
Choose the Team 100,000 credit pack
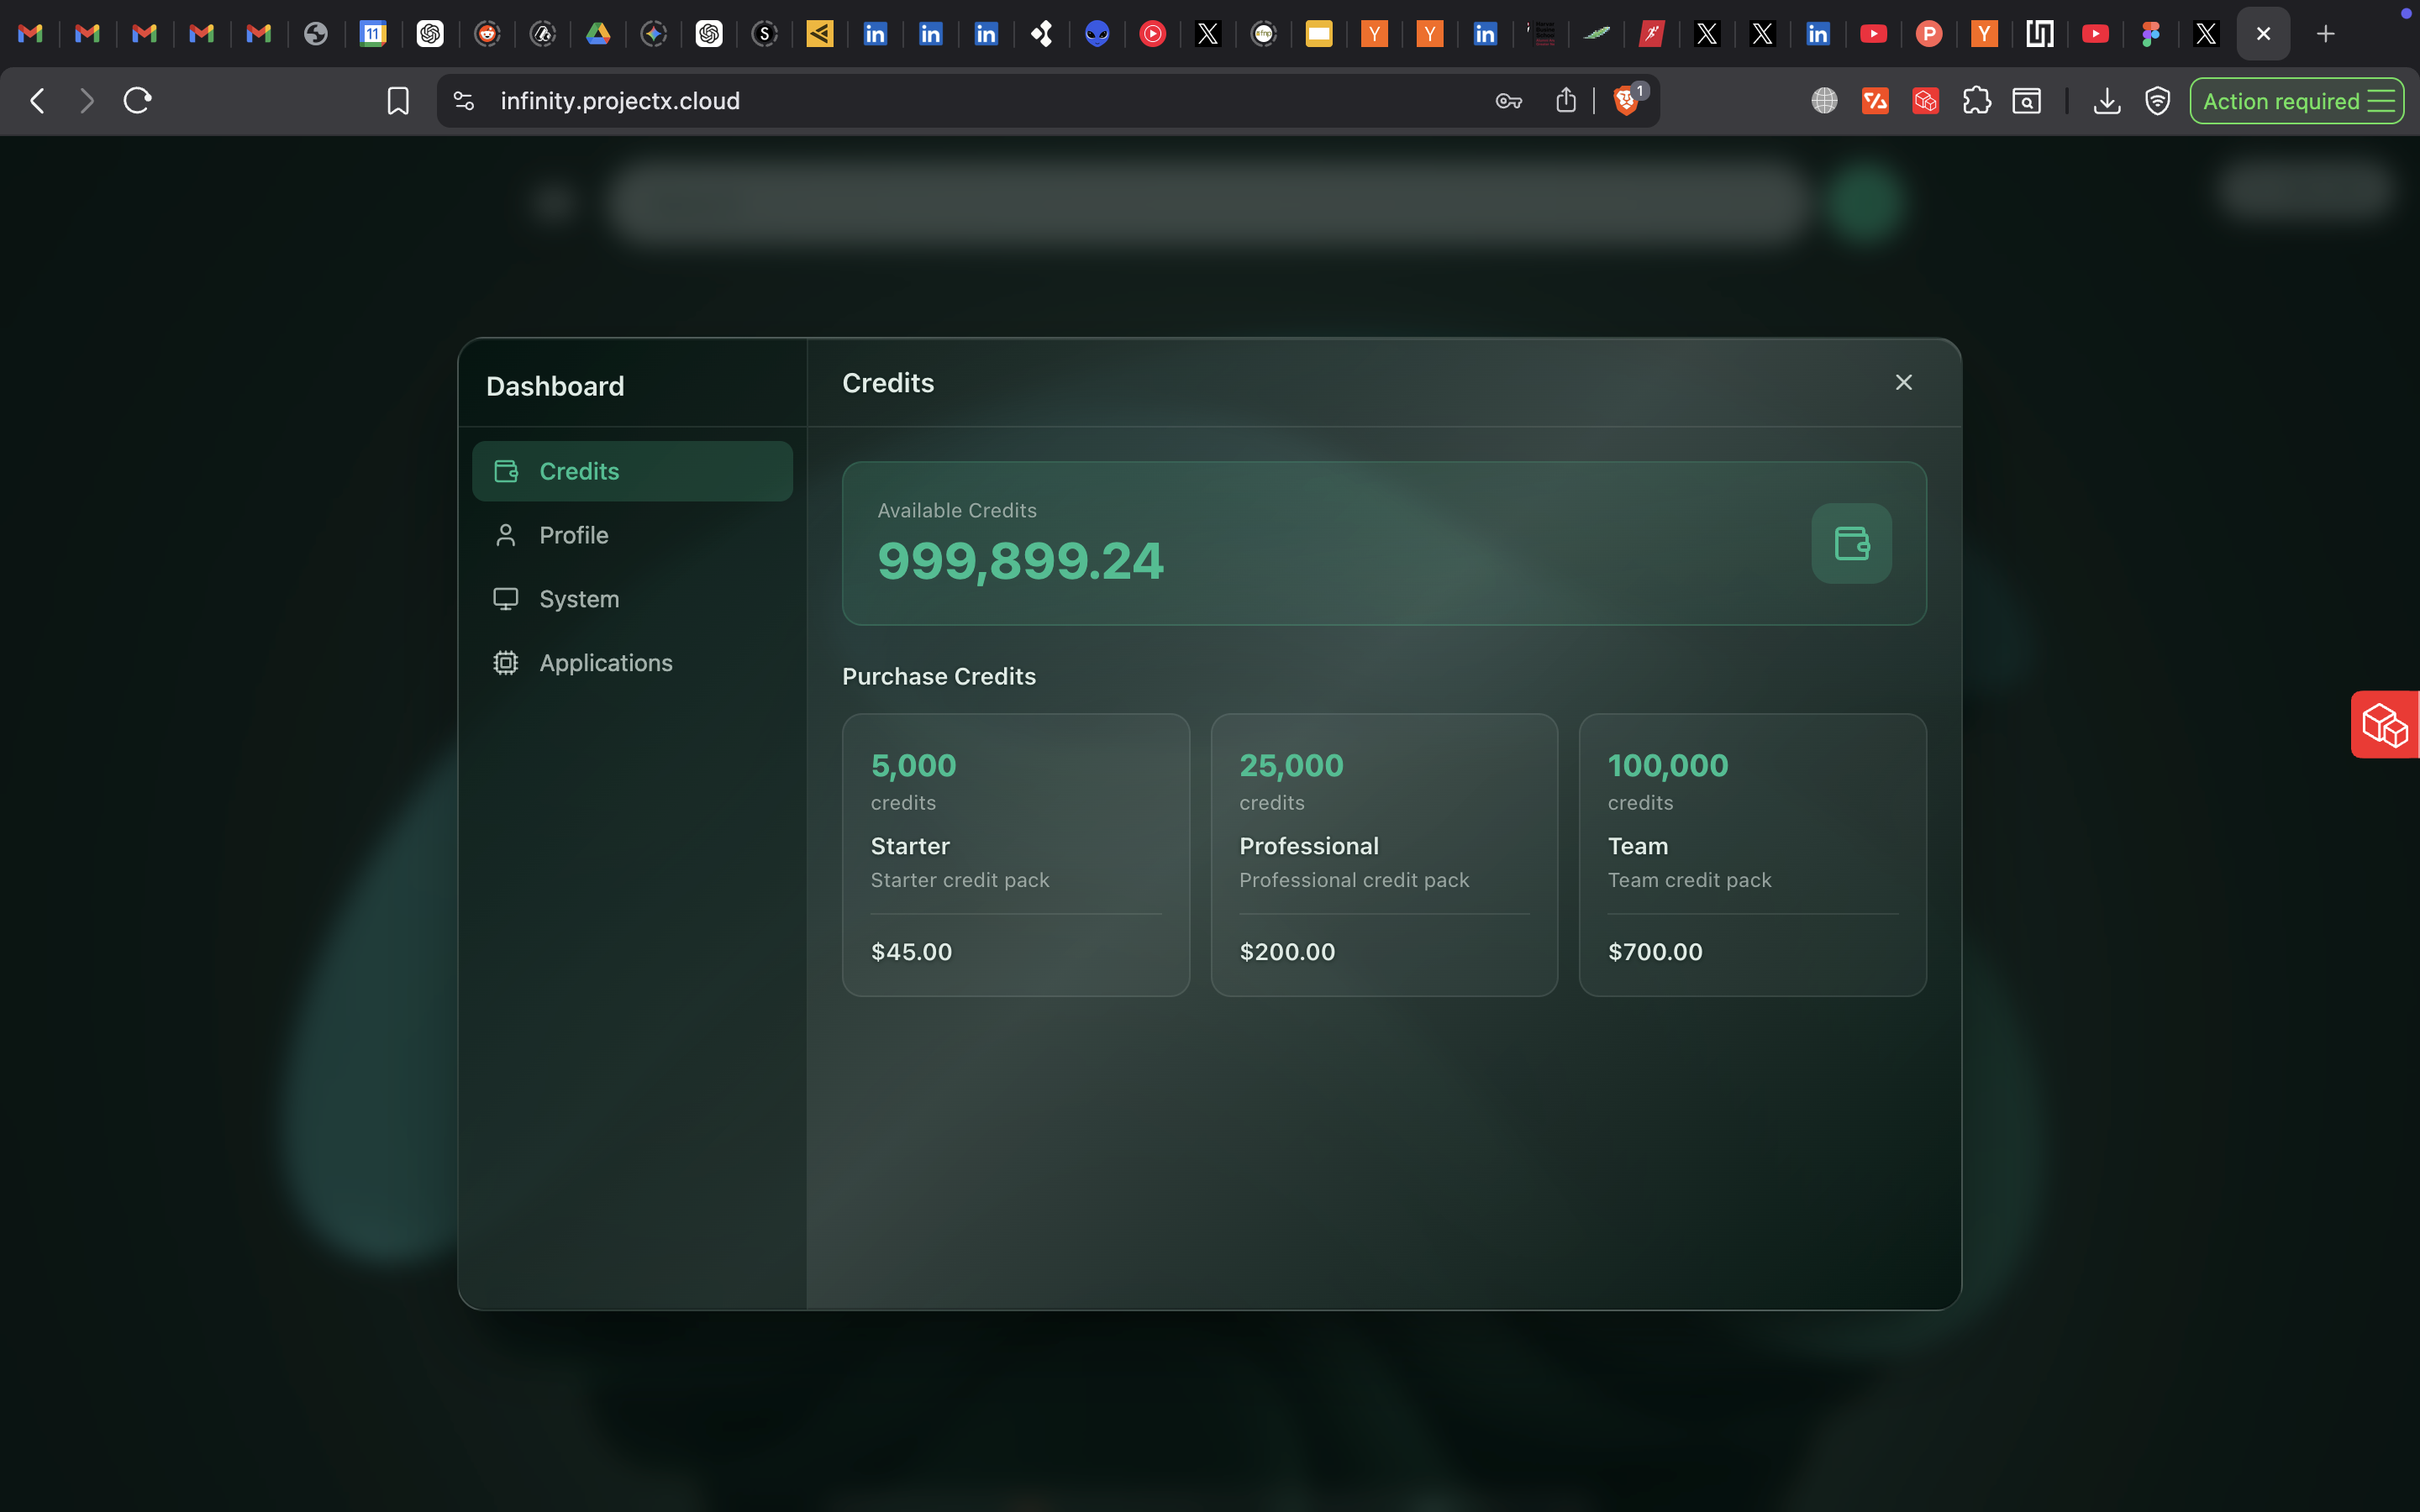pyautogui.click(x=1751, y=854)
